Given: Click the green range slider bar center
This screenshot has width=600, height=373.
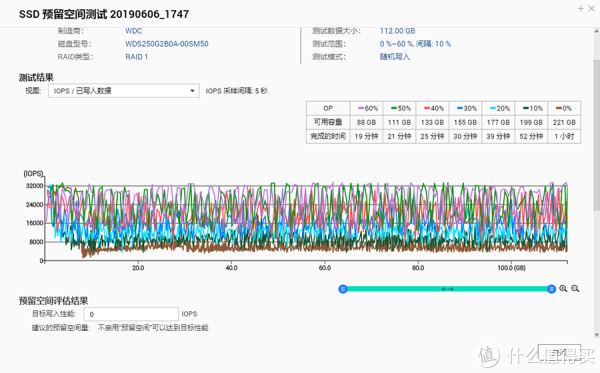Looking at the screenshot, I should [x=447, y=289].
